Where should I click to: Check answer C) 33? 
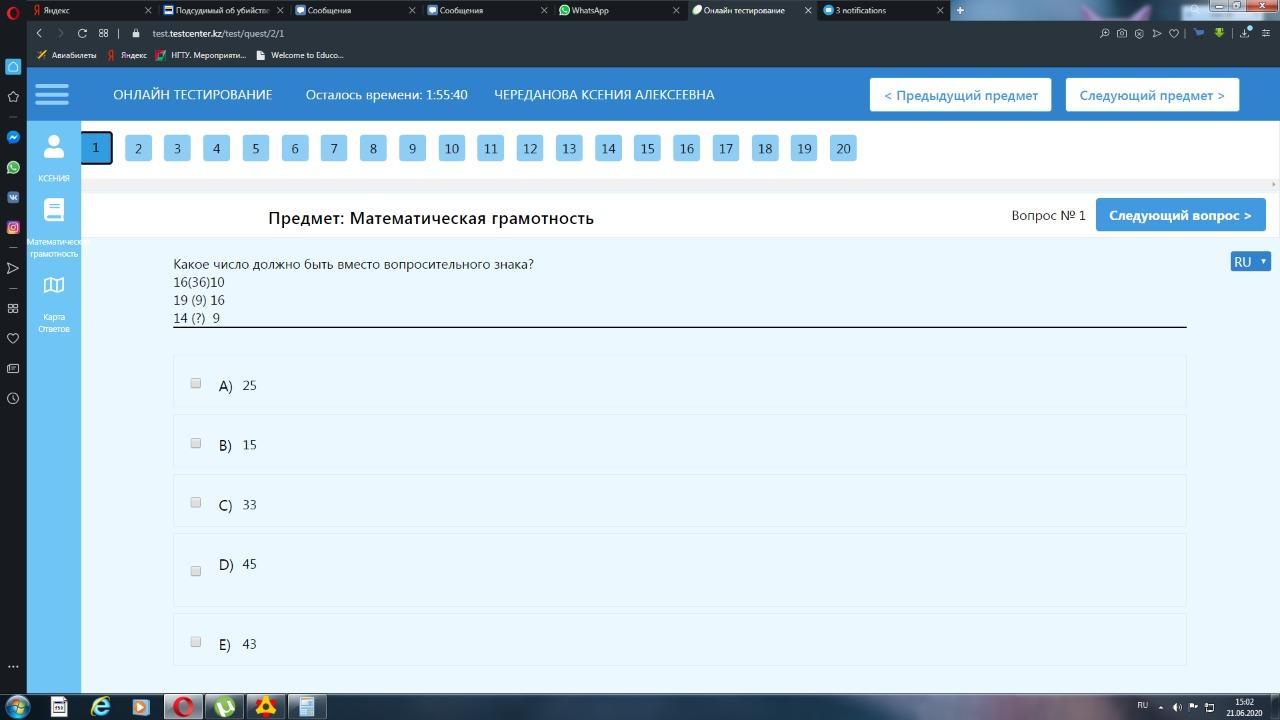pyautogui.click(x=196, y=502)
